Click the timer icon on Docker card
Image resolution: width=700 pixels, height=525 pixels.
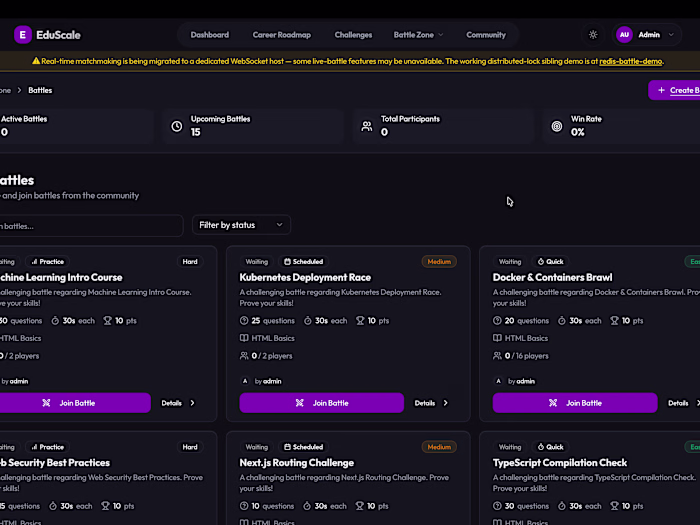click(x=562, y=321)
